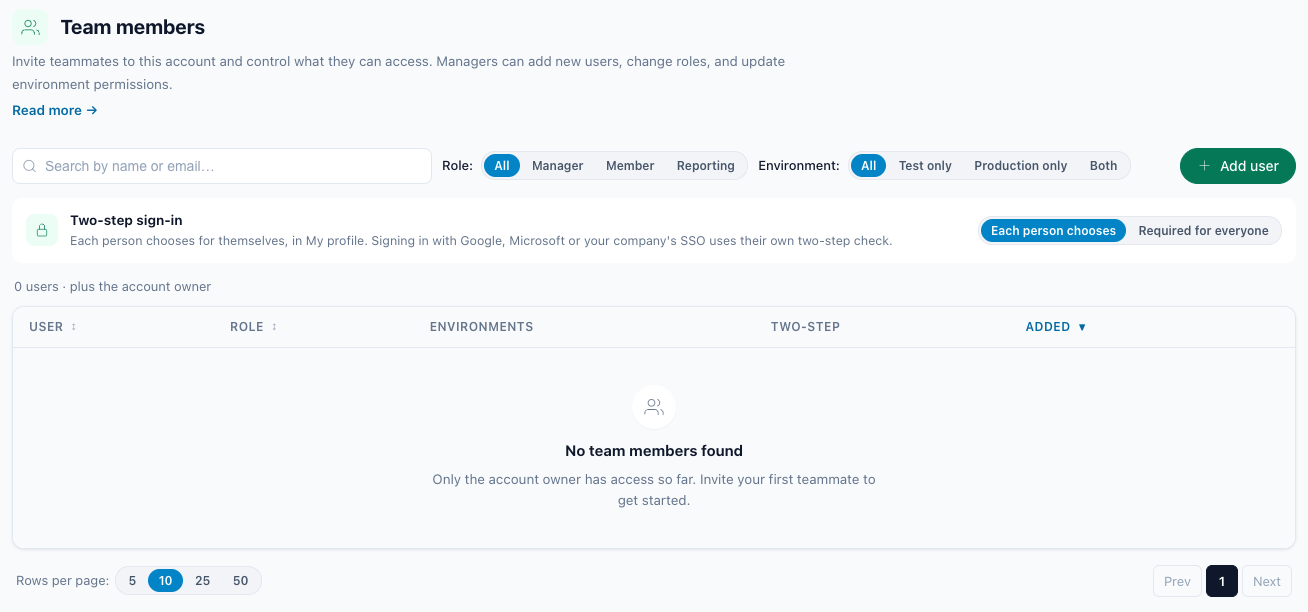Click the ROLE column header

coord(254,327)
